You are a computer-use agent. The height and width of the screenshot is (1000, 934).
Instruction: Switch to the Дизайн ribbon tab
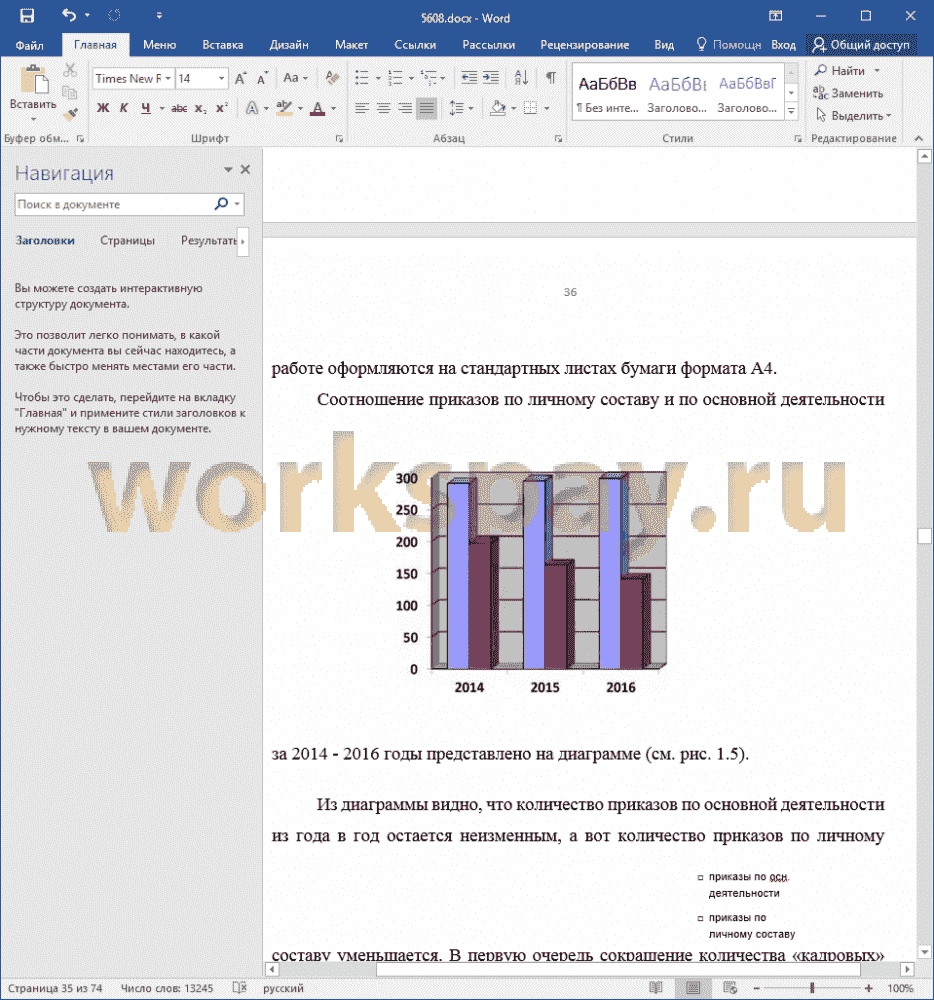(x=289, y=45)
